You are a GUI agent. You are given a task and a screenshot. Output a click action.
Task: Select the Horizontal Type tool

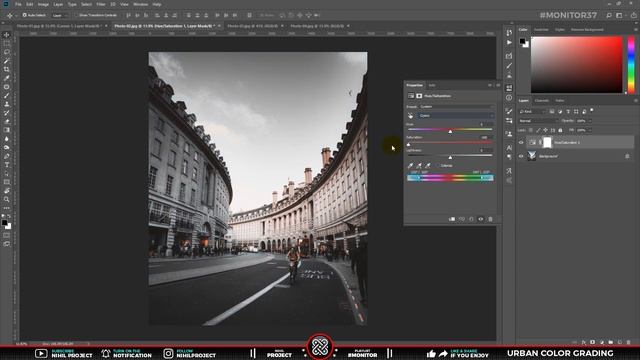(x=7, y=164)
